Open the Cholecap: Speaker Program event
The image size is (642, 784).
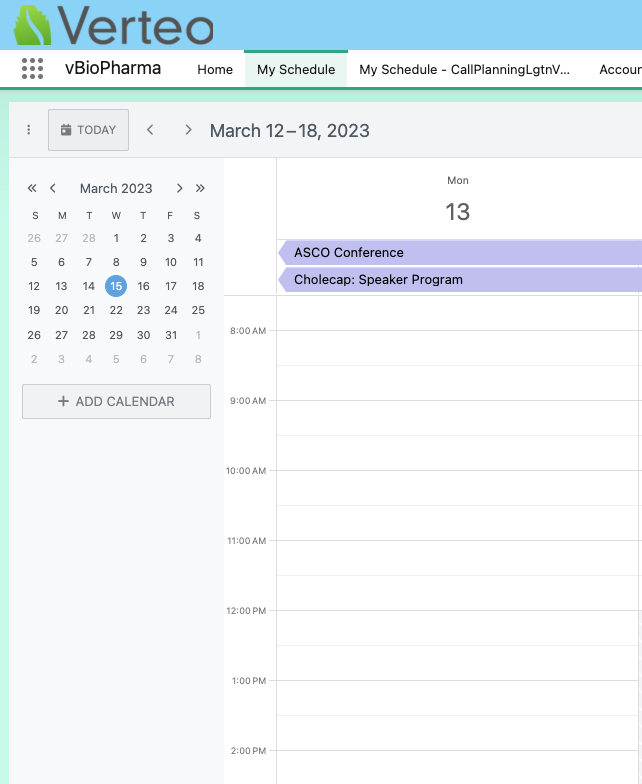[x=460, y=280]
